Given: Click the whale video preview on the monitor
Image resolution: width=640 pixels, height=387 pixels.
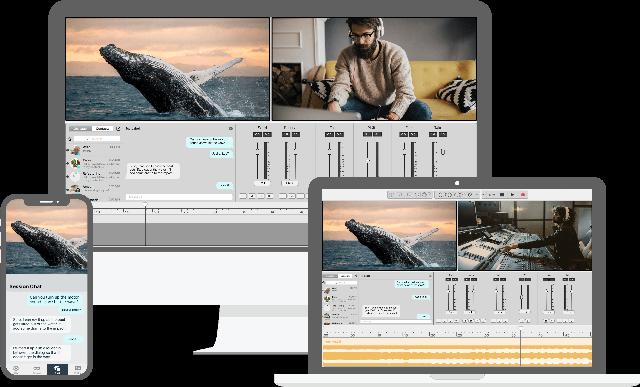Looking at the screenshot, I should point(167,69).
